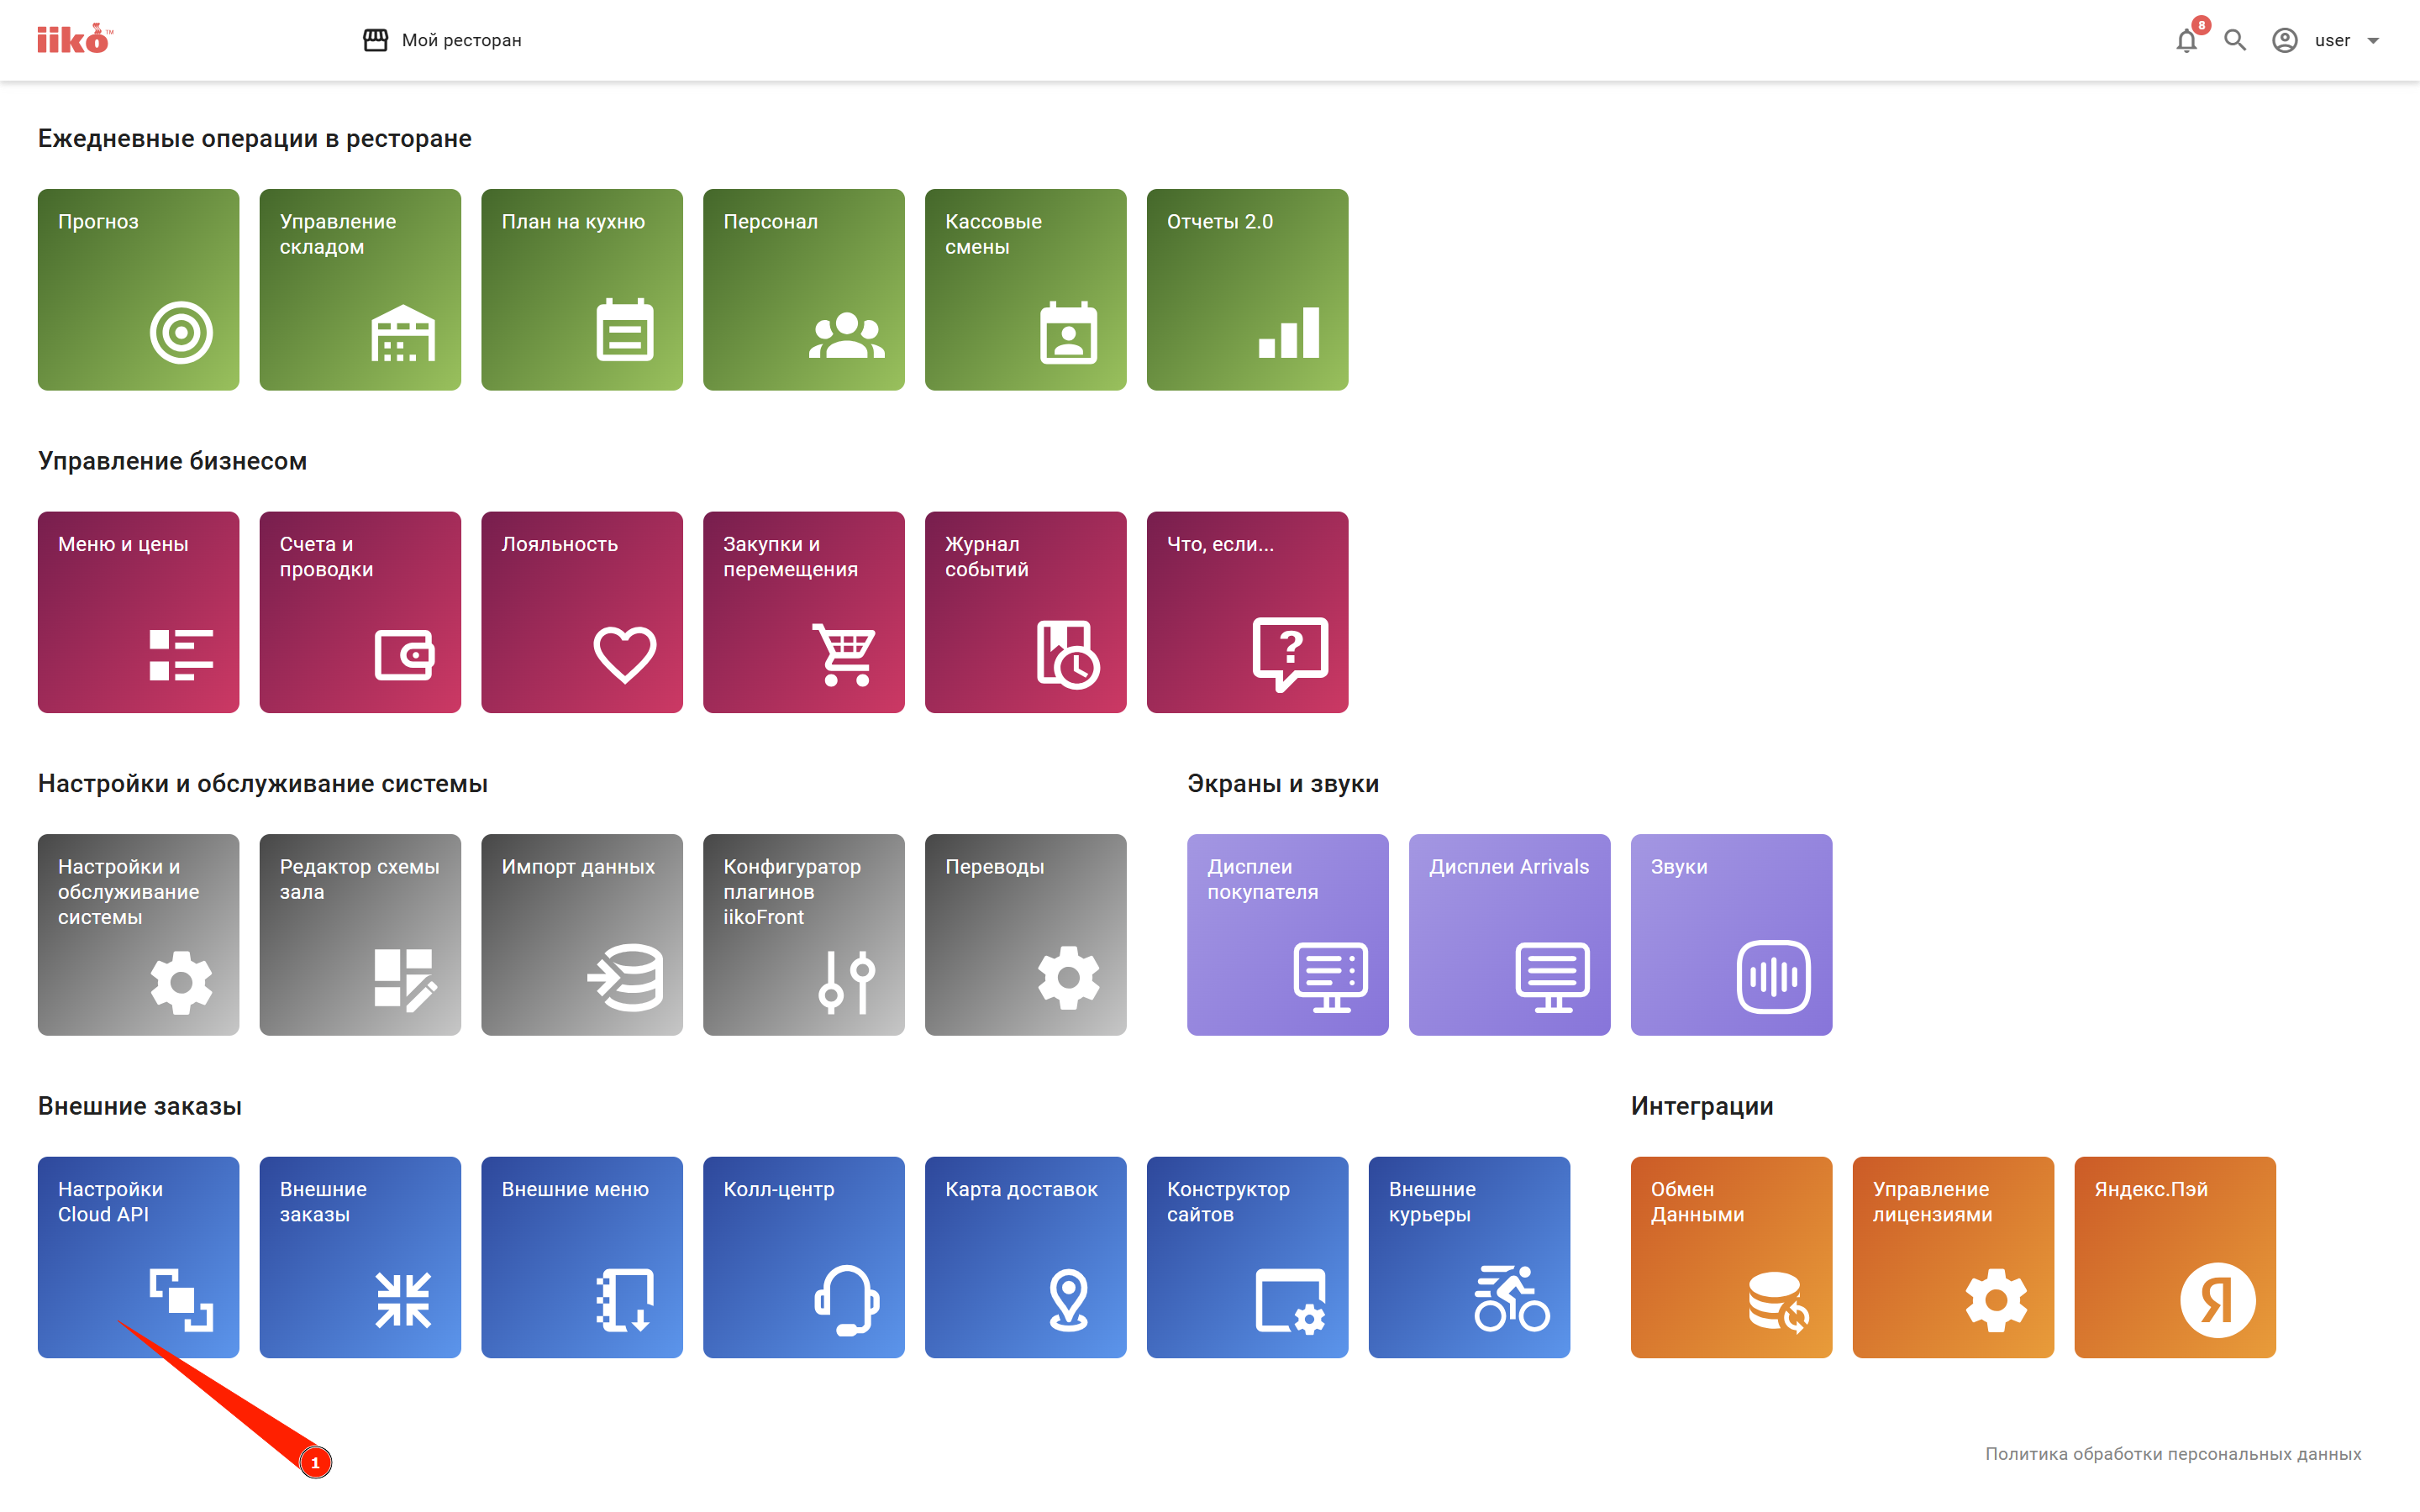Launch Редактор схемы зала tile
2420x1512 pixels.
point(360,934)
